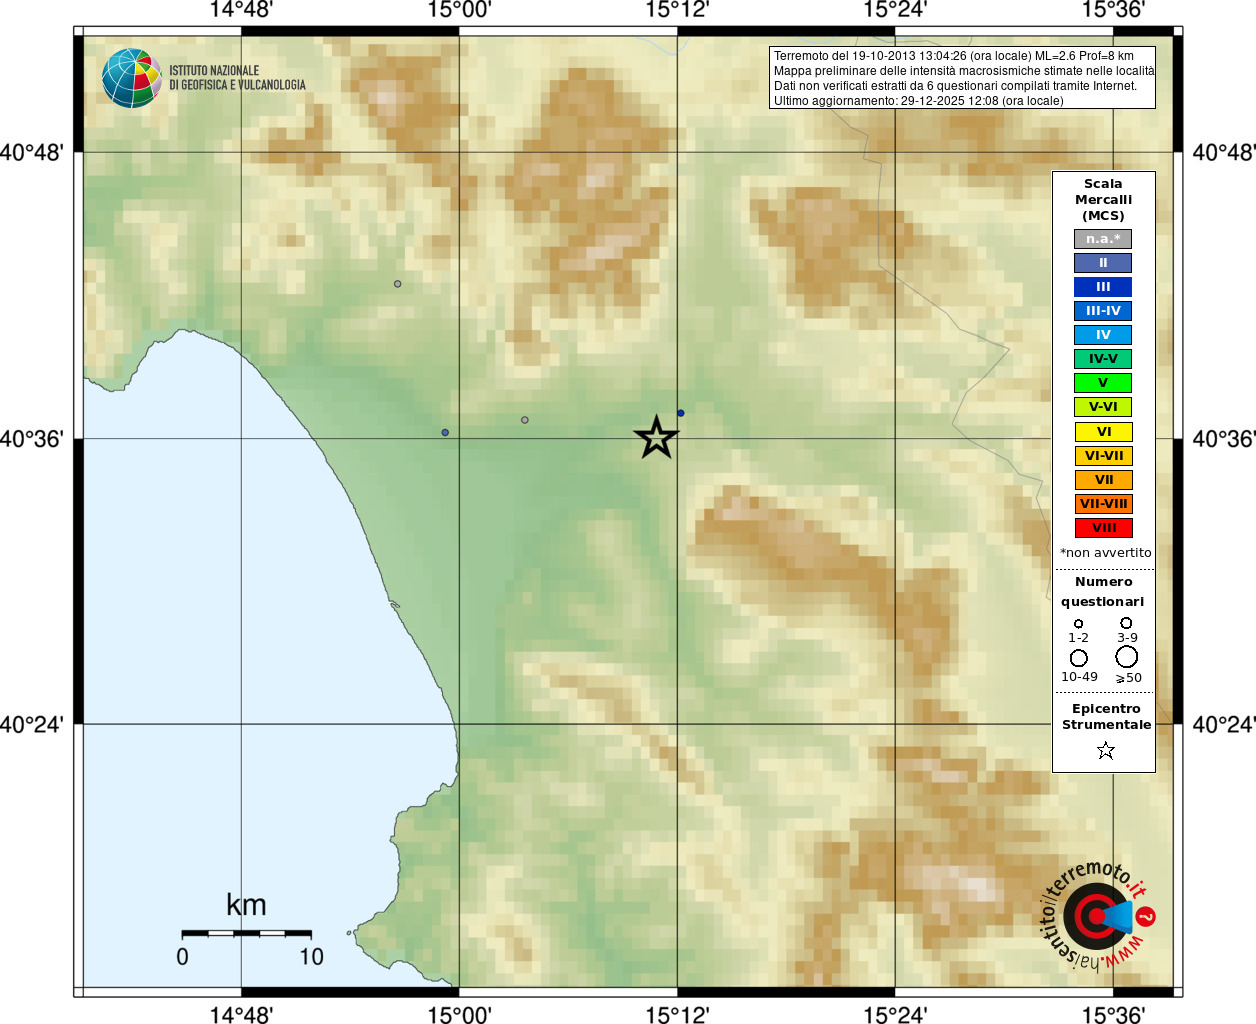Select the blue III intensity swatch
The width and height of the screenshot is (1256, 1024).
pyautogui.click(x=1103, y=287)
